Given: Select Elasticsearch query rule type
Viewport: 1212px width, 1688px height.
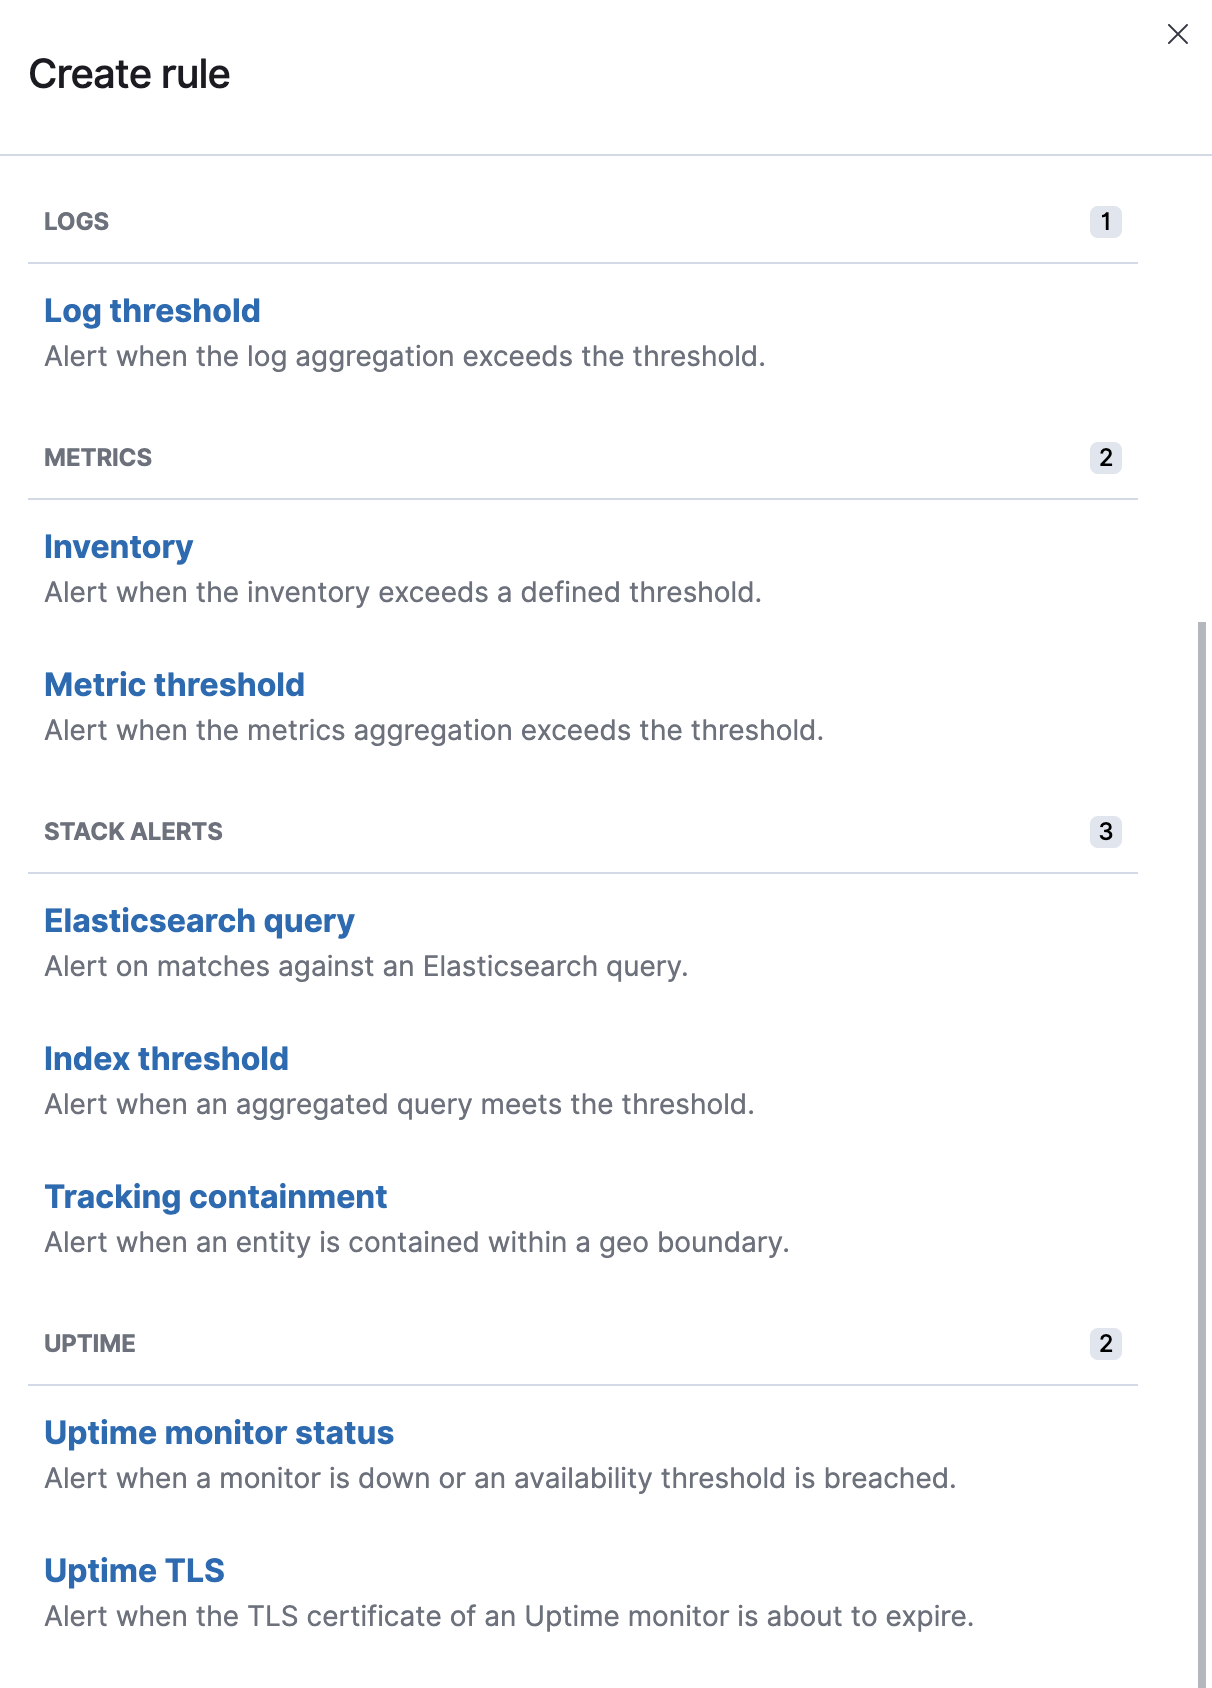Looking at the screenshot, I should coord(199,921).
